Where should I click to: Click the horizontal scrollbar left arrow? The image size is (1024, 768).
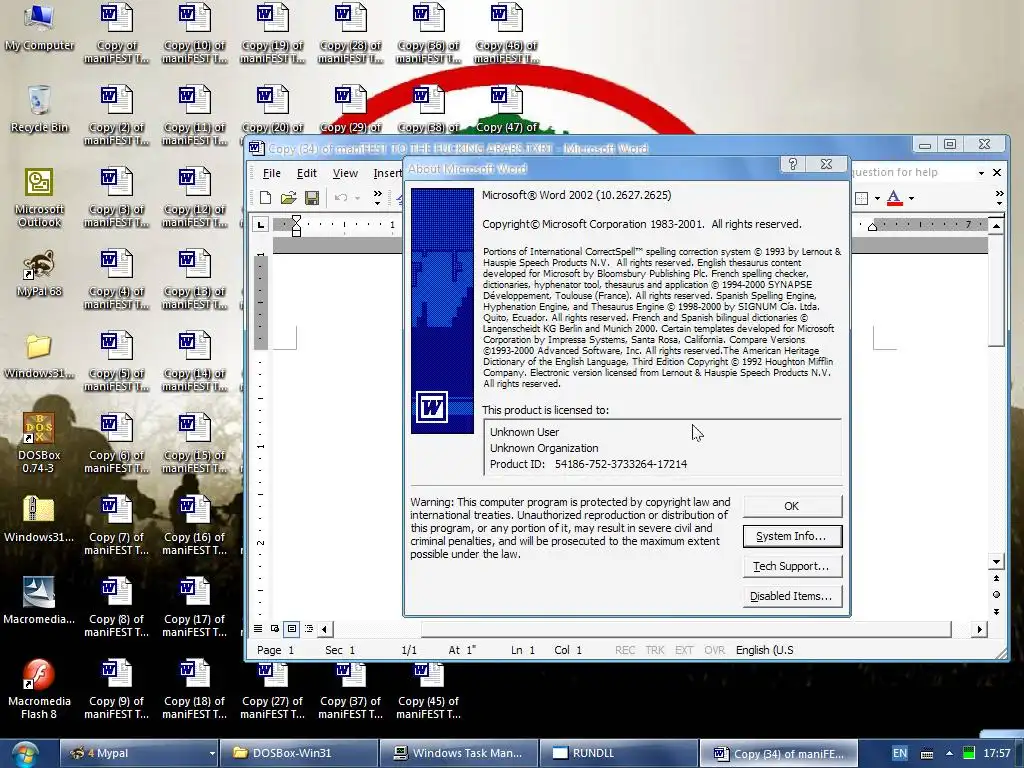(x=325, y=629)
